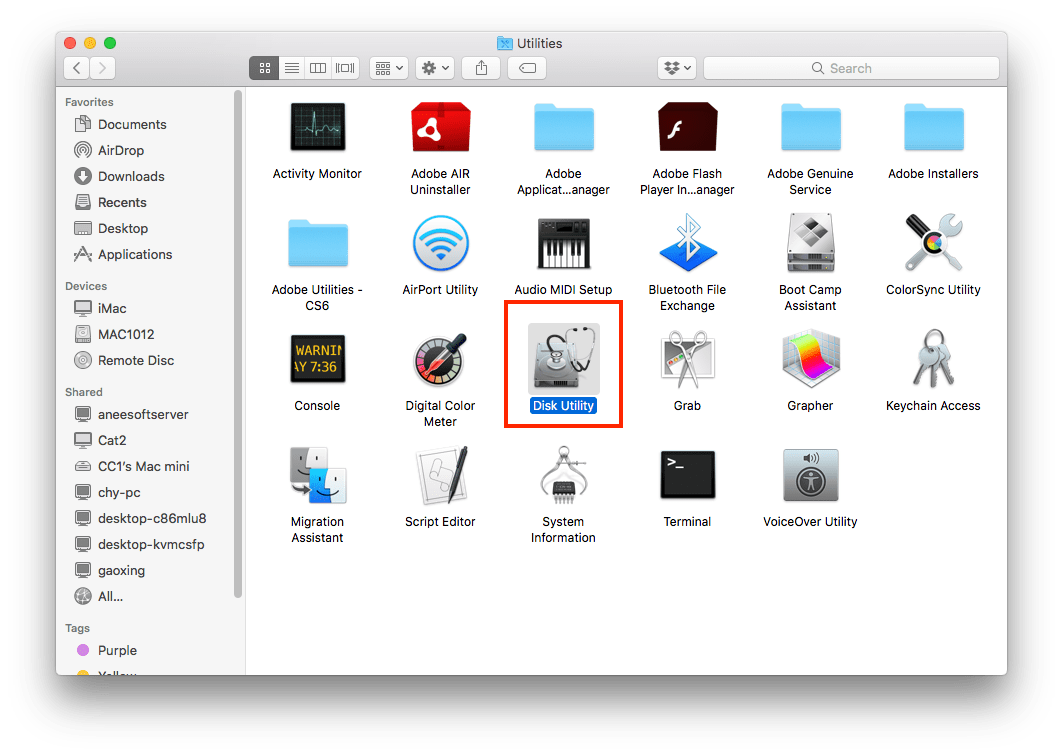Viewport: 1063px width, 755px height.
Task: Open Keychain Access
Action: tap(933, 359)
